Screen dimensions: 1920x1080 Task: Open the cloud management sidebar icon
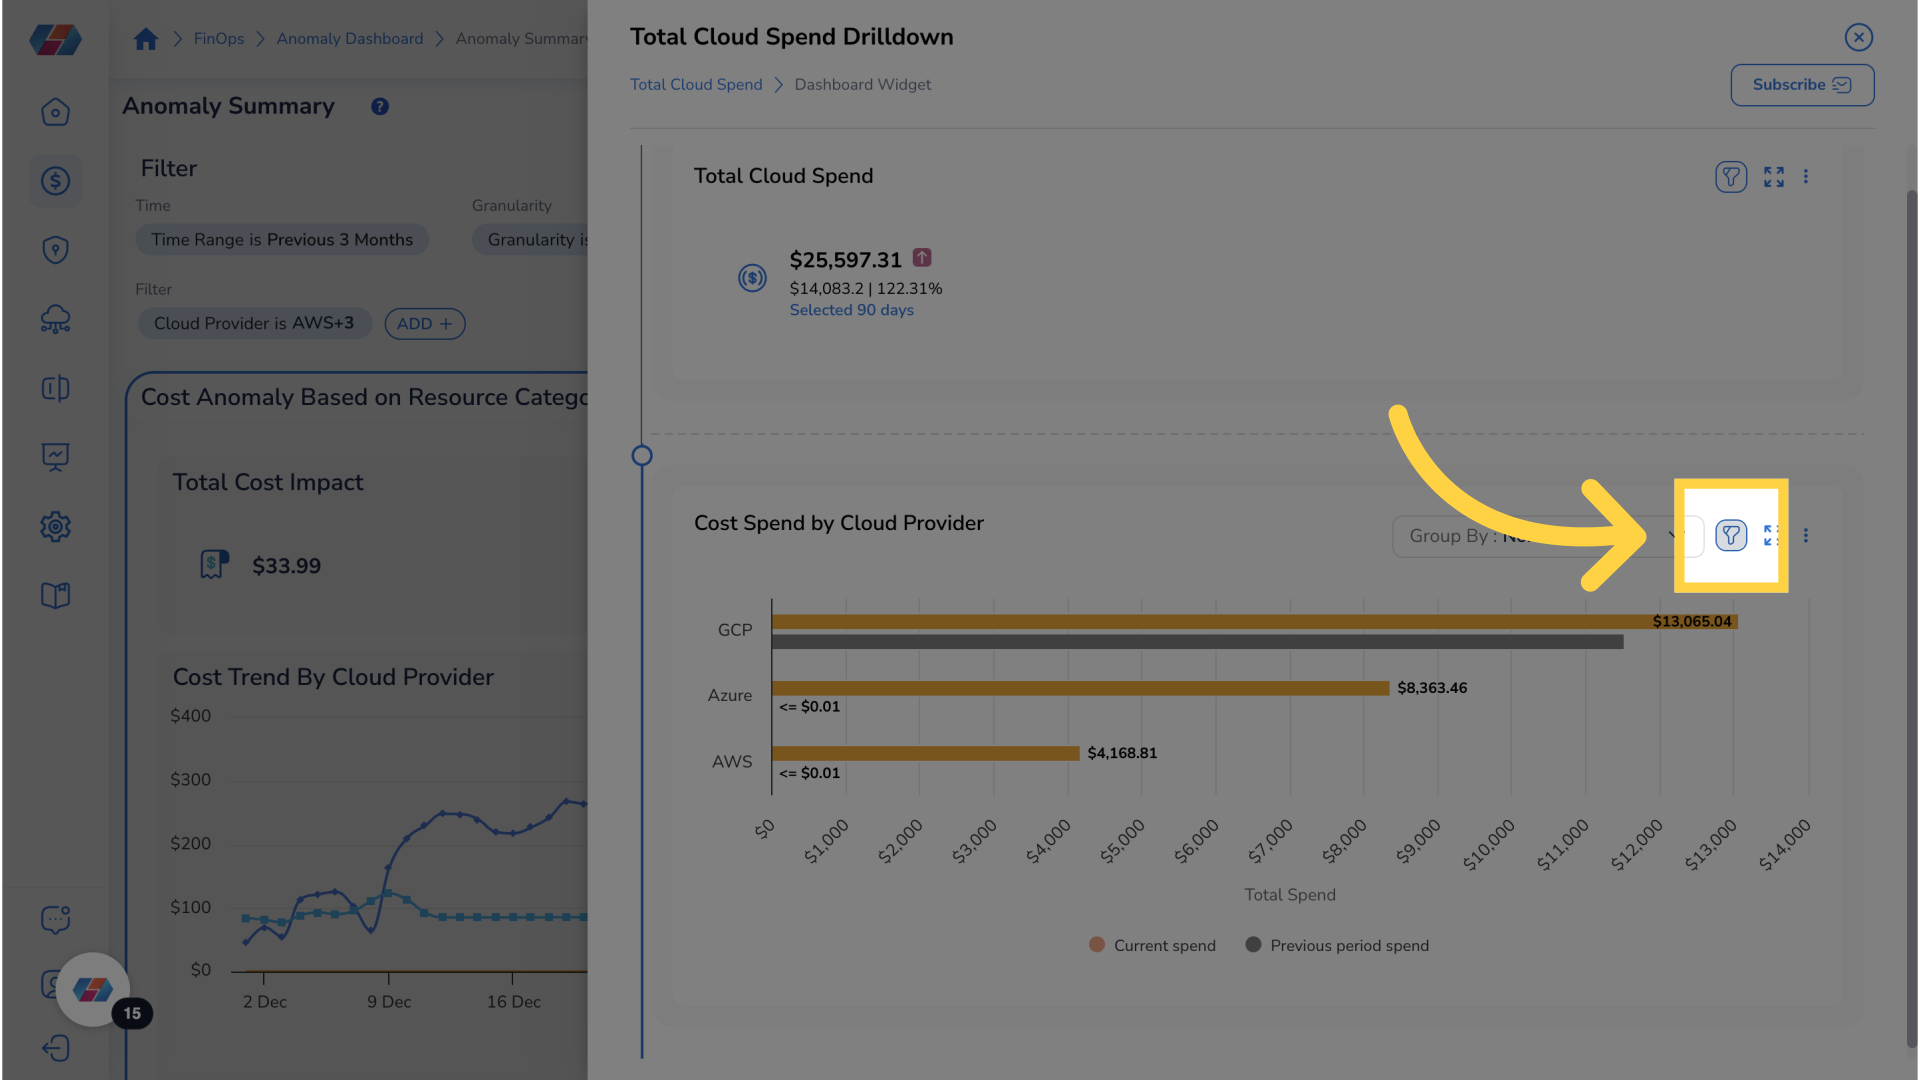[55, 319]
